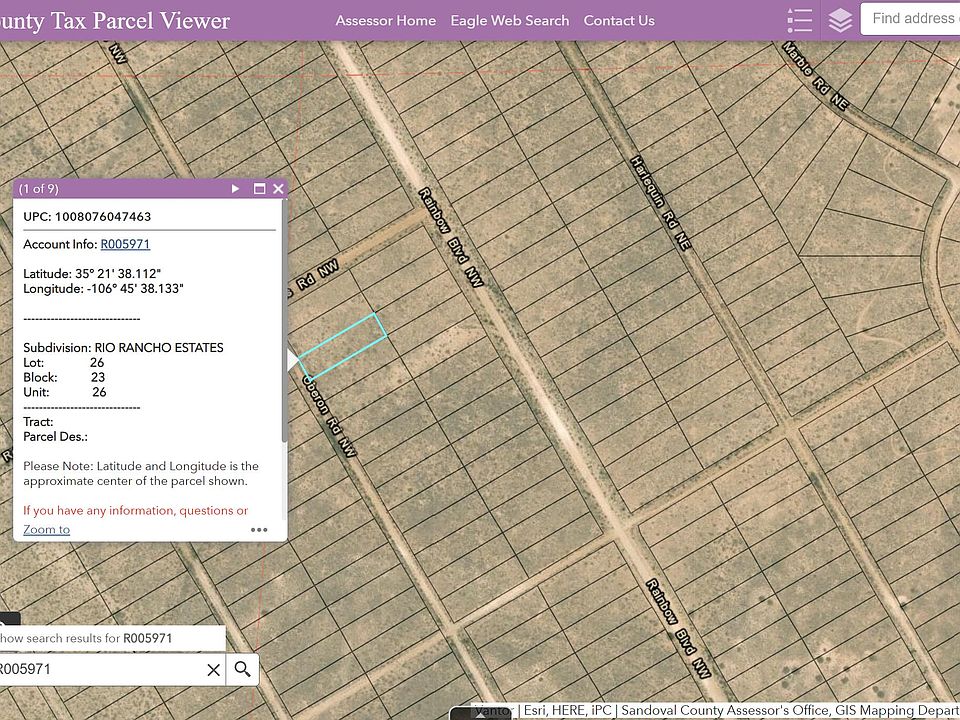Go to next feature in popup
The height and width of the screenshot is (720, 960).
pos(235,189)
